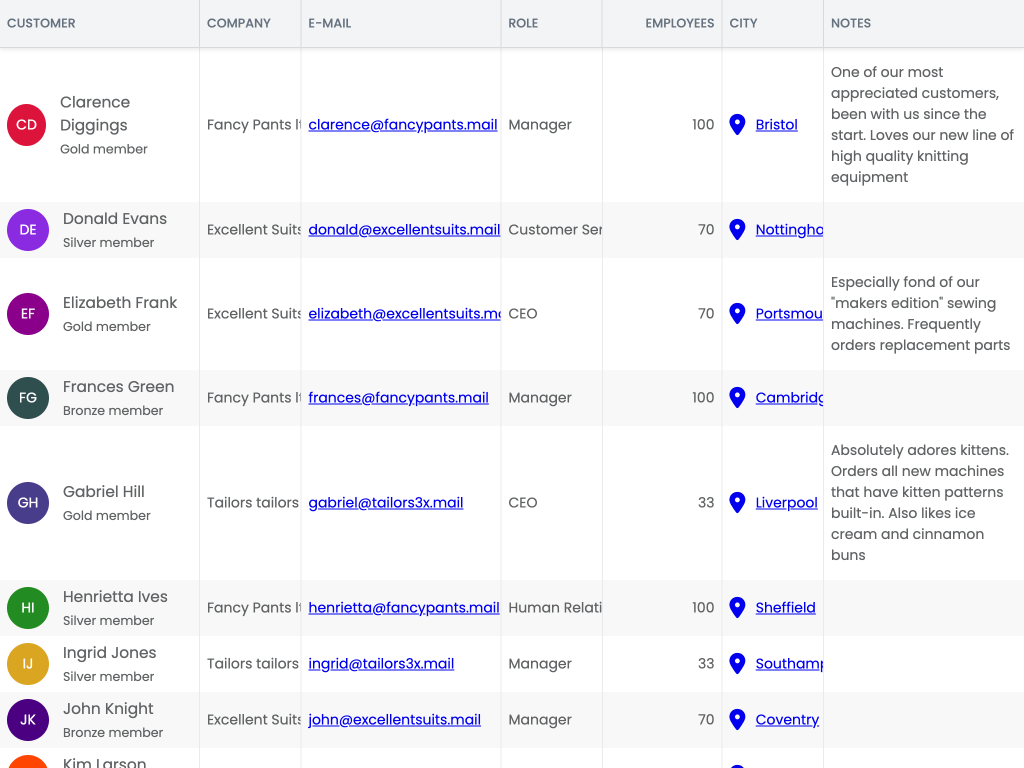Click the location pin beside Bristol
The image size is (1024, 768).
point(737,125)
